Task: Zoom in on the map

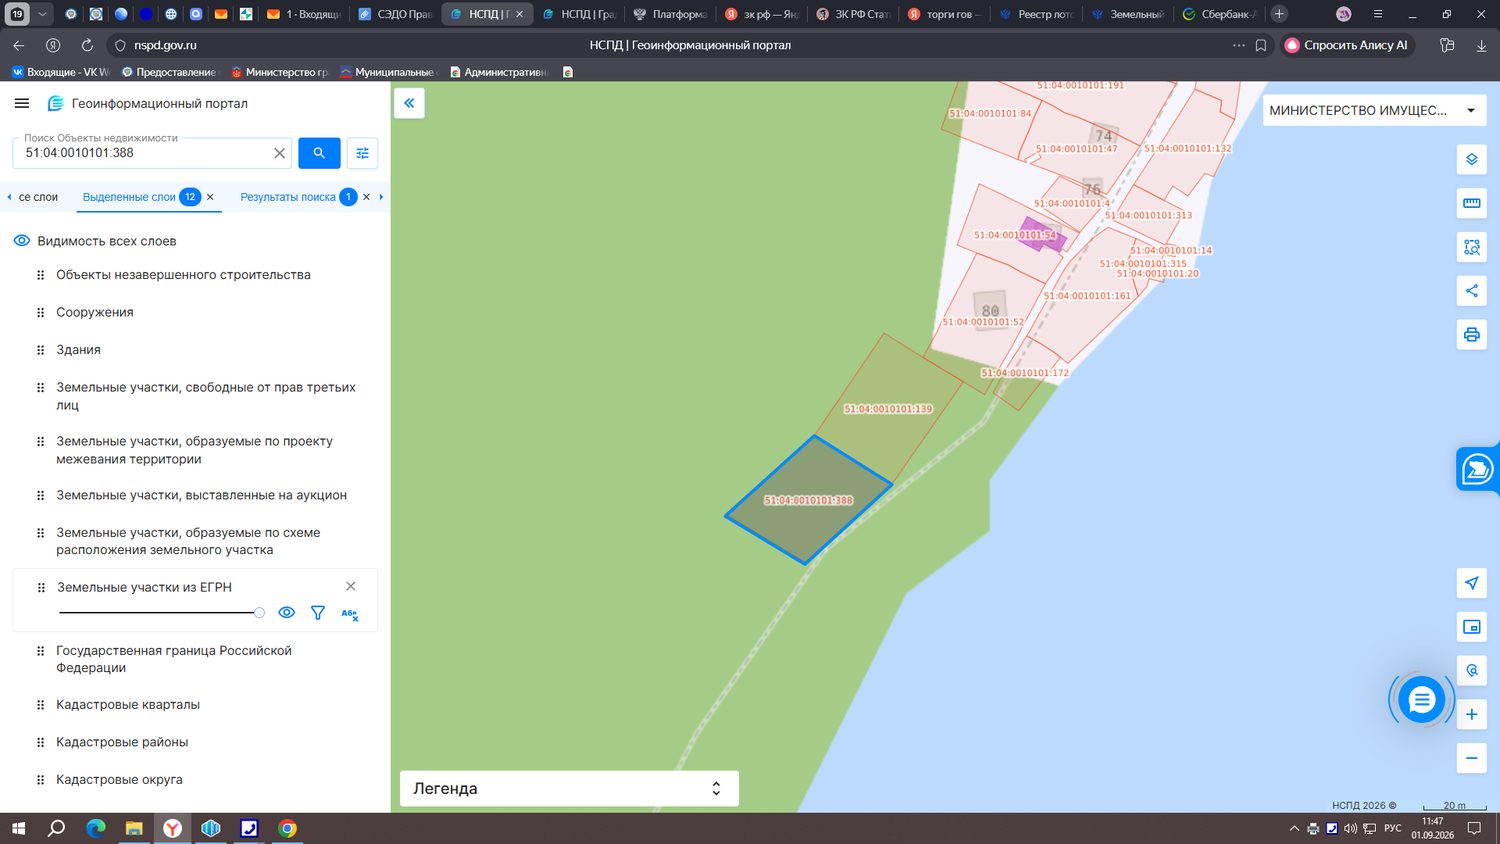Action: [x=1471, y=714]
